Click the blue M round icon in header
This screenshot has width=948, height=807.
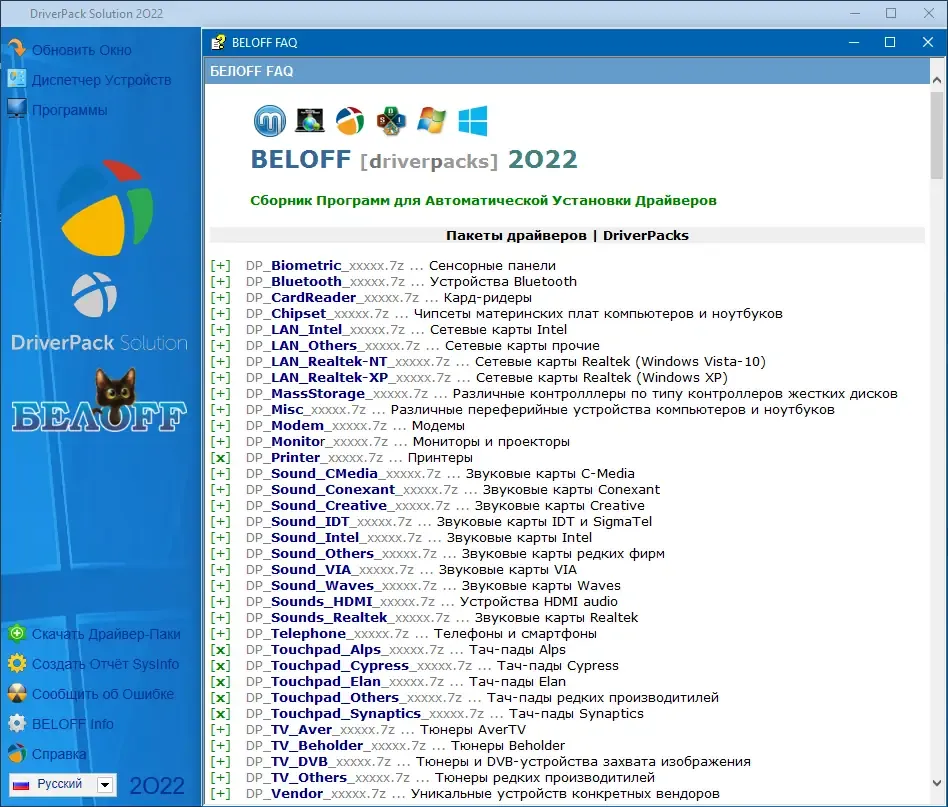pyautogui.click(x=270, y=121)
